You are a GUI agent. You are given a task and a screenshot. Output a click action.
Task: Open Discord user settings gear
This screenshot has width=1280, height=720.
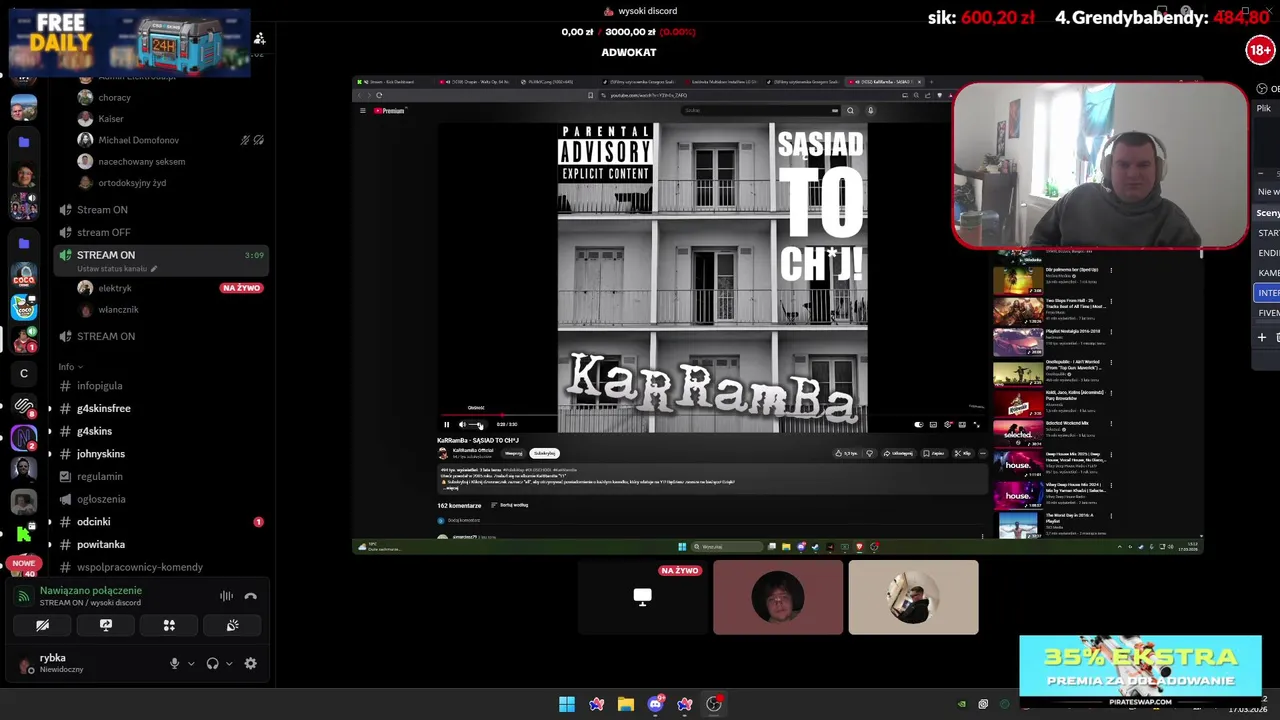click(251, 663)
